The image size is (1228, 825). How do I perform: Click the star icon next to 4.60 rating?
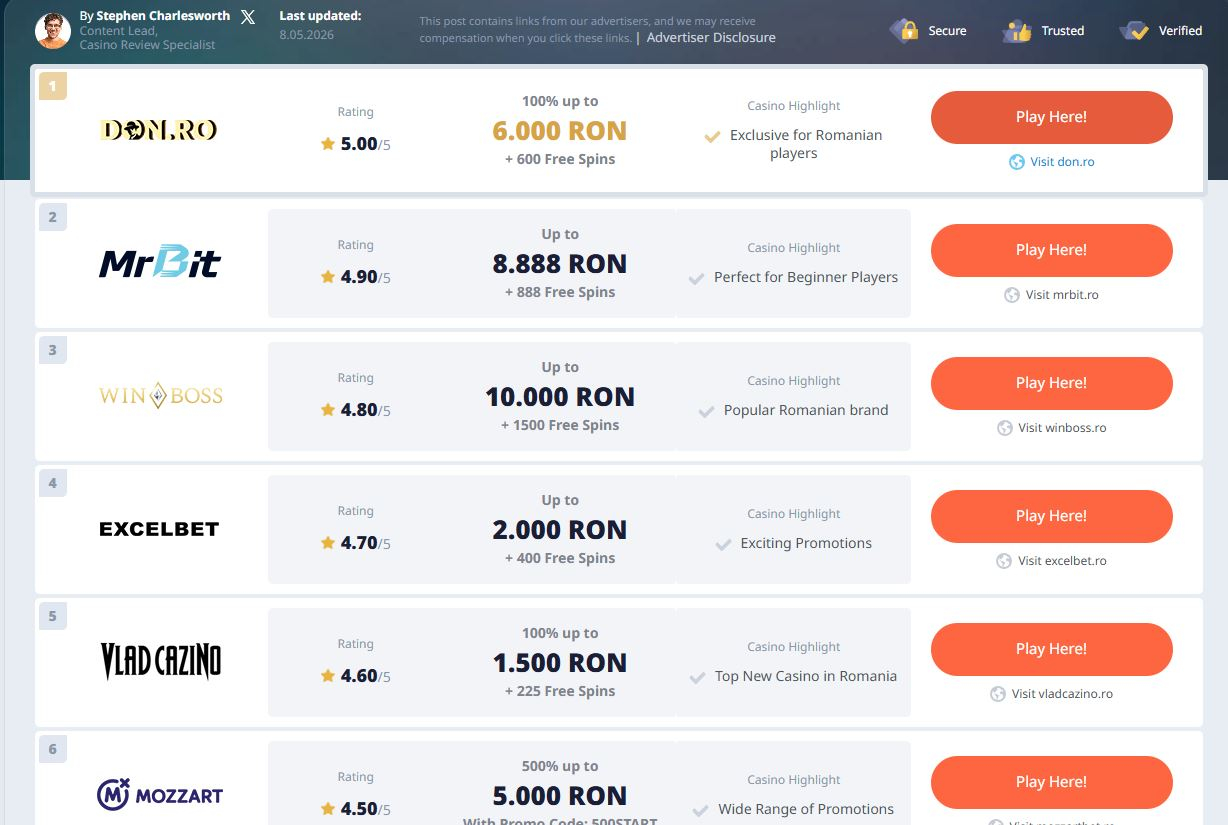pyautogui.click(x=328, y=676)
